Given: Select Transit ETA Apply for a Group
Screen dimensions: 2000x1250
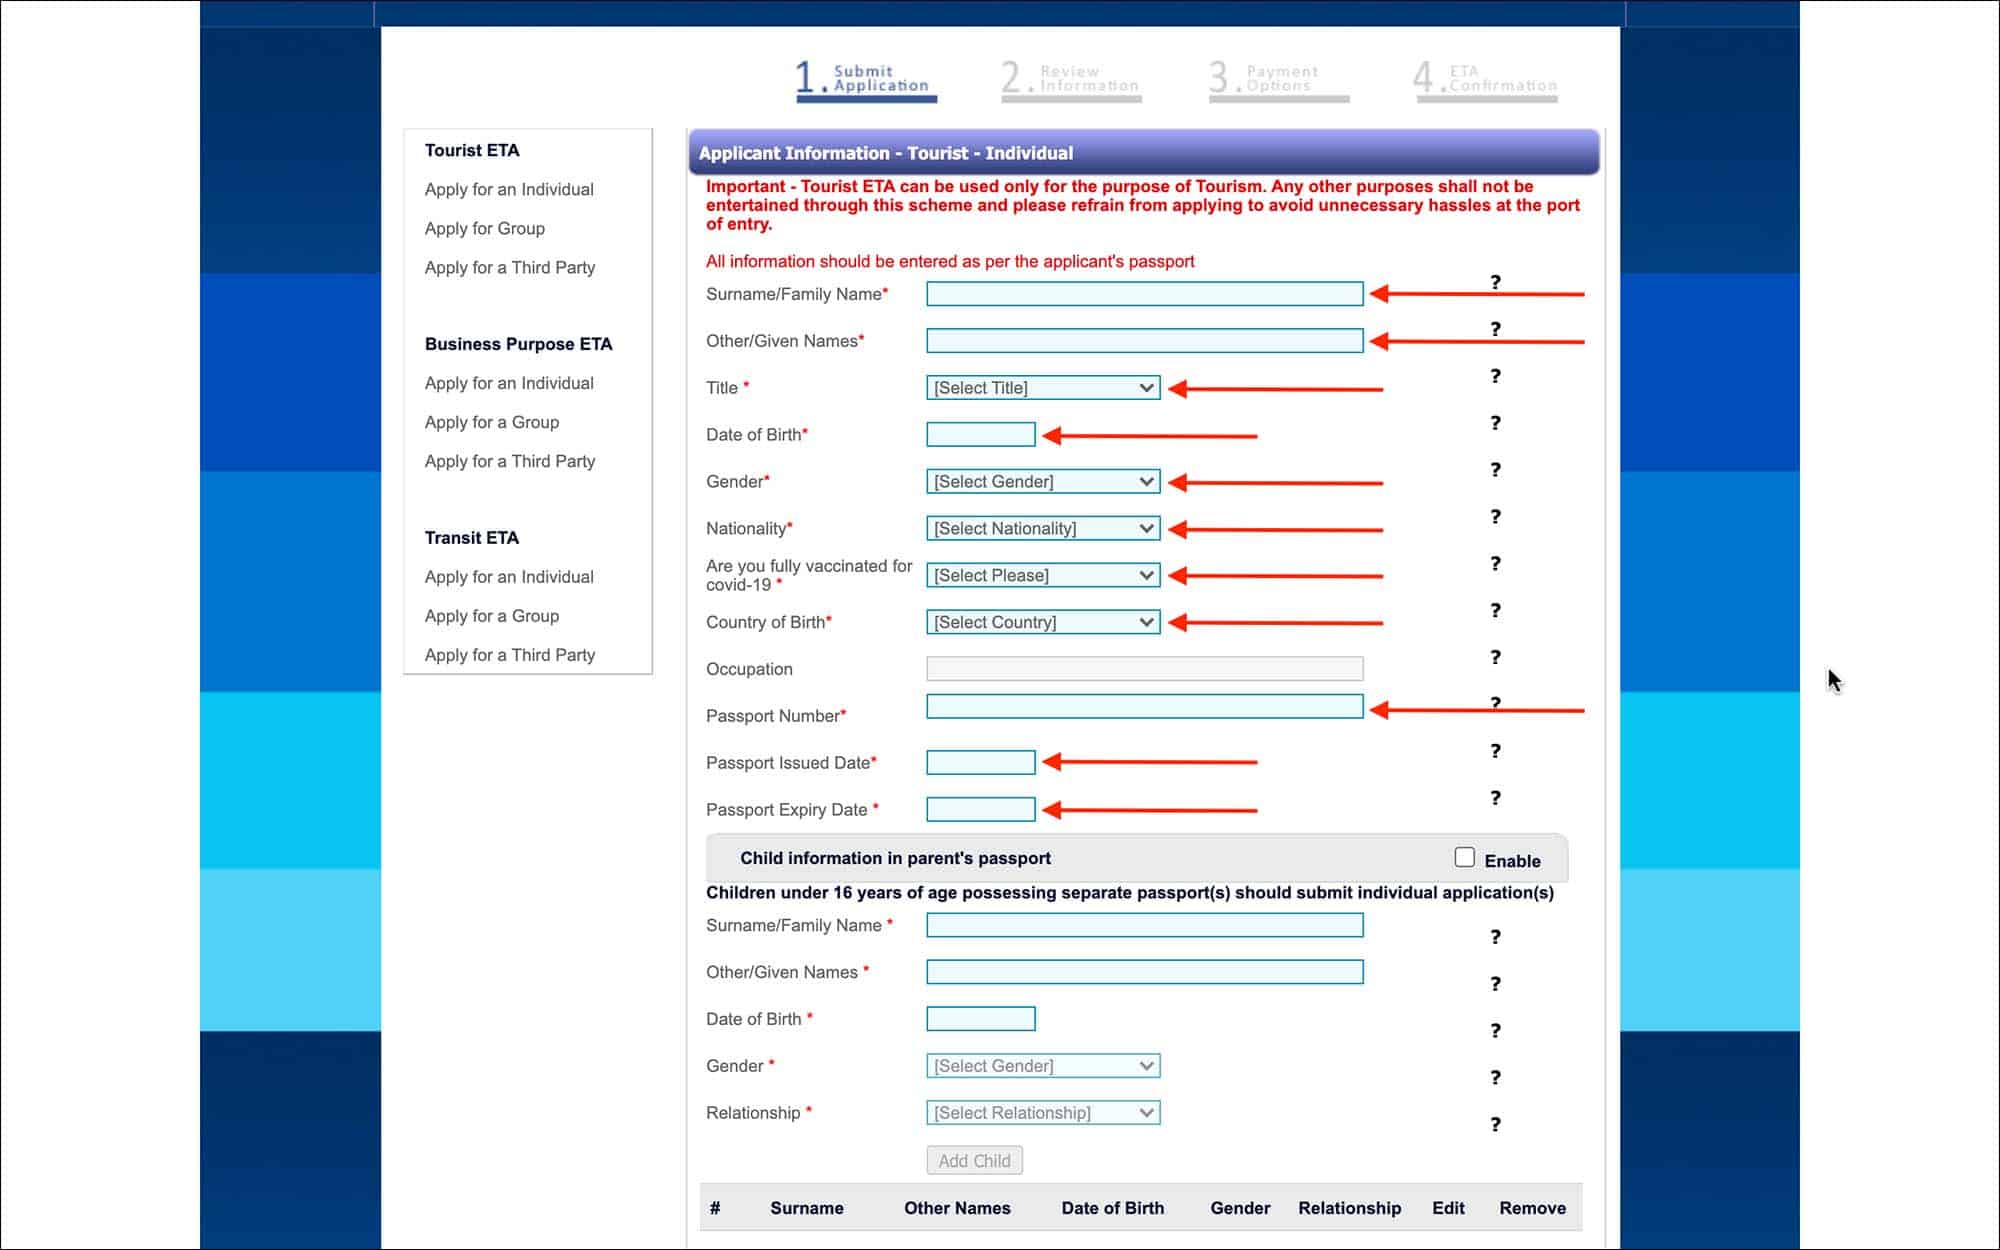Looking at the screenshot, I should [x=492, y=617].
